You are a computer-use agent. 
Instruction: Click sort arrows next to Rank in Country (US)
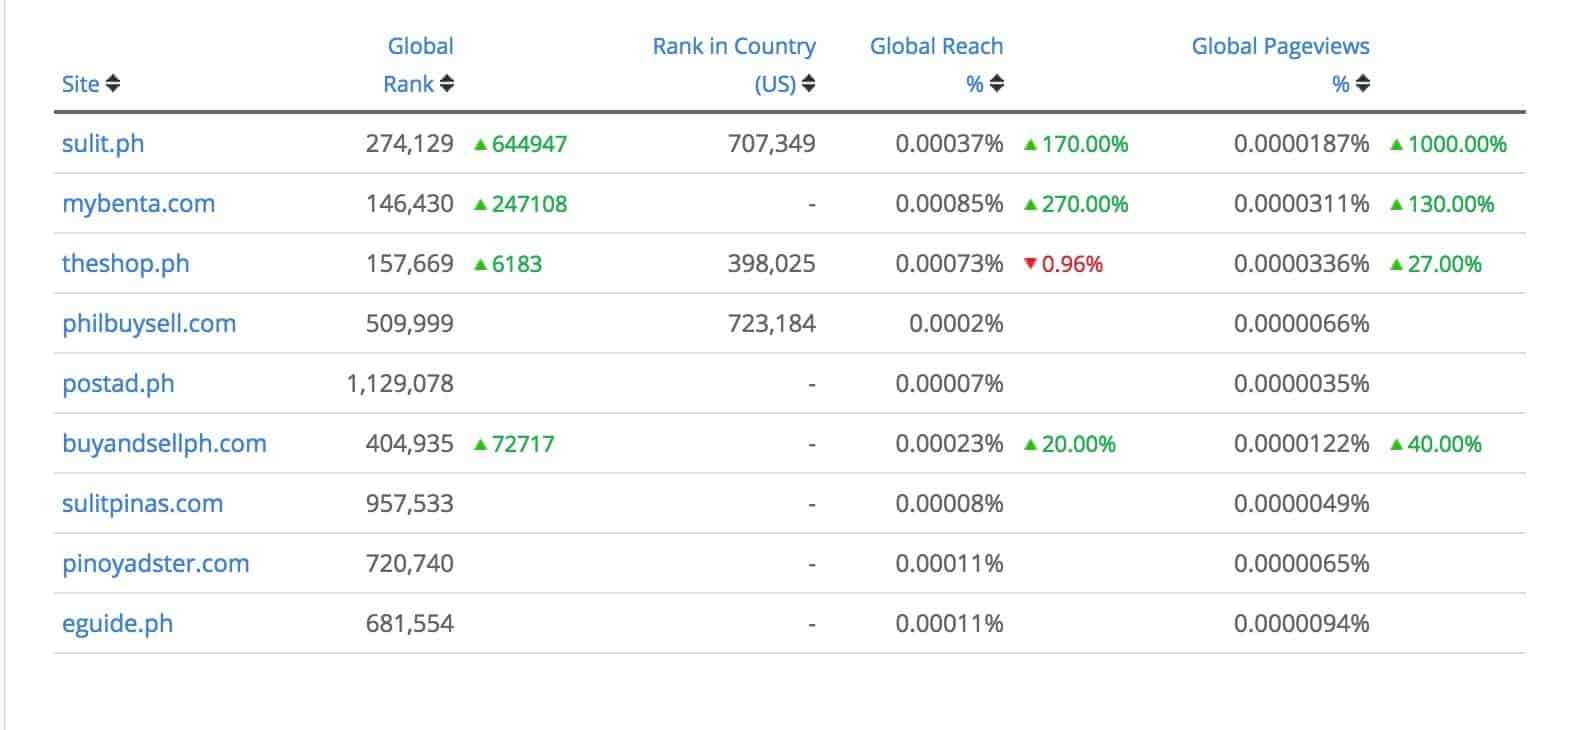(809, 84)
